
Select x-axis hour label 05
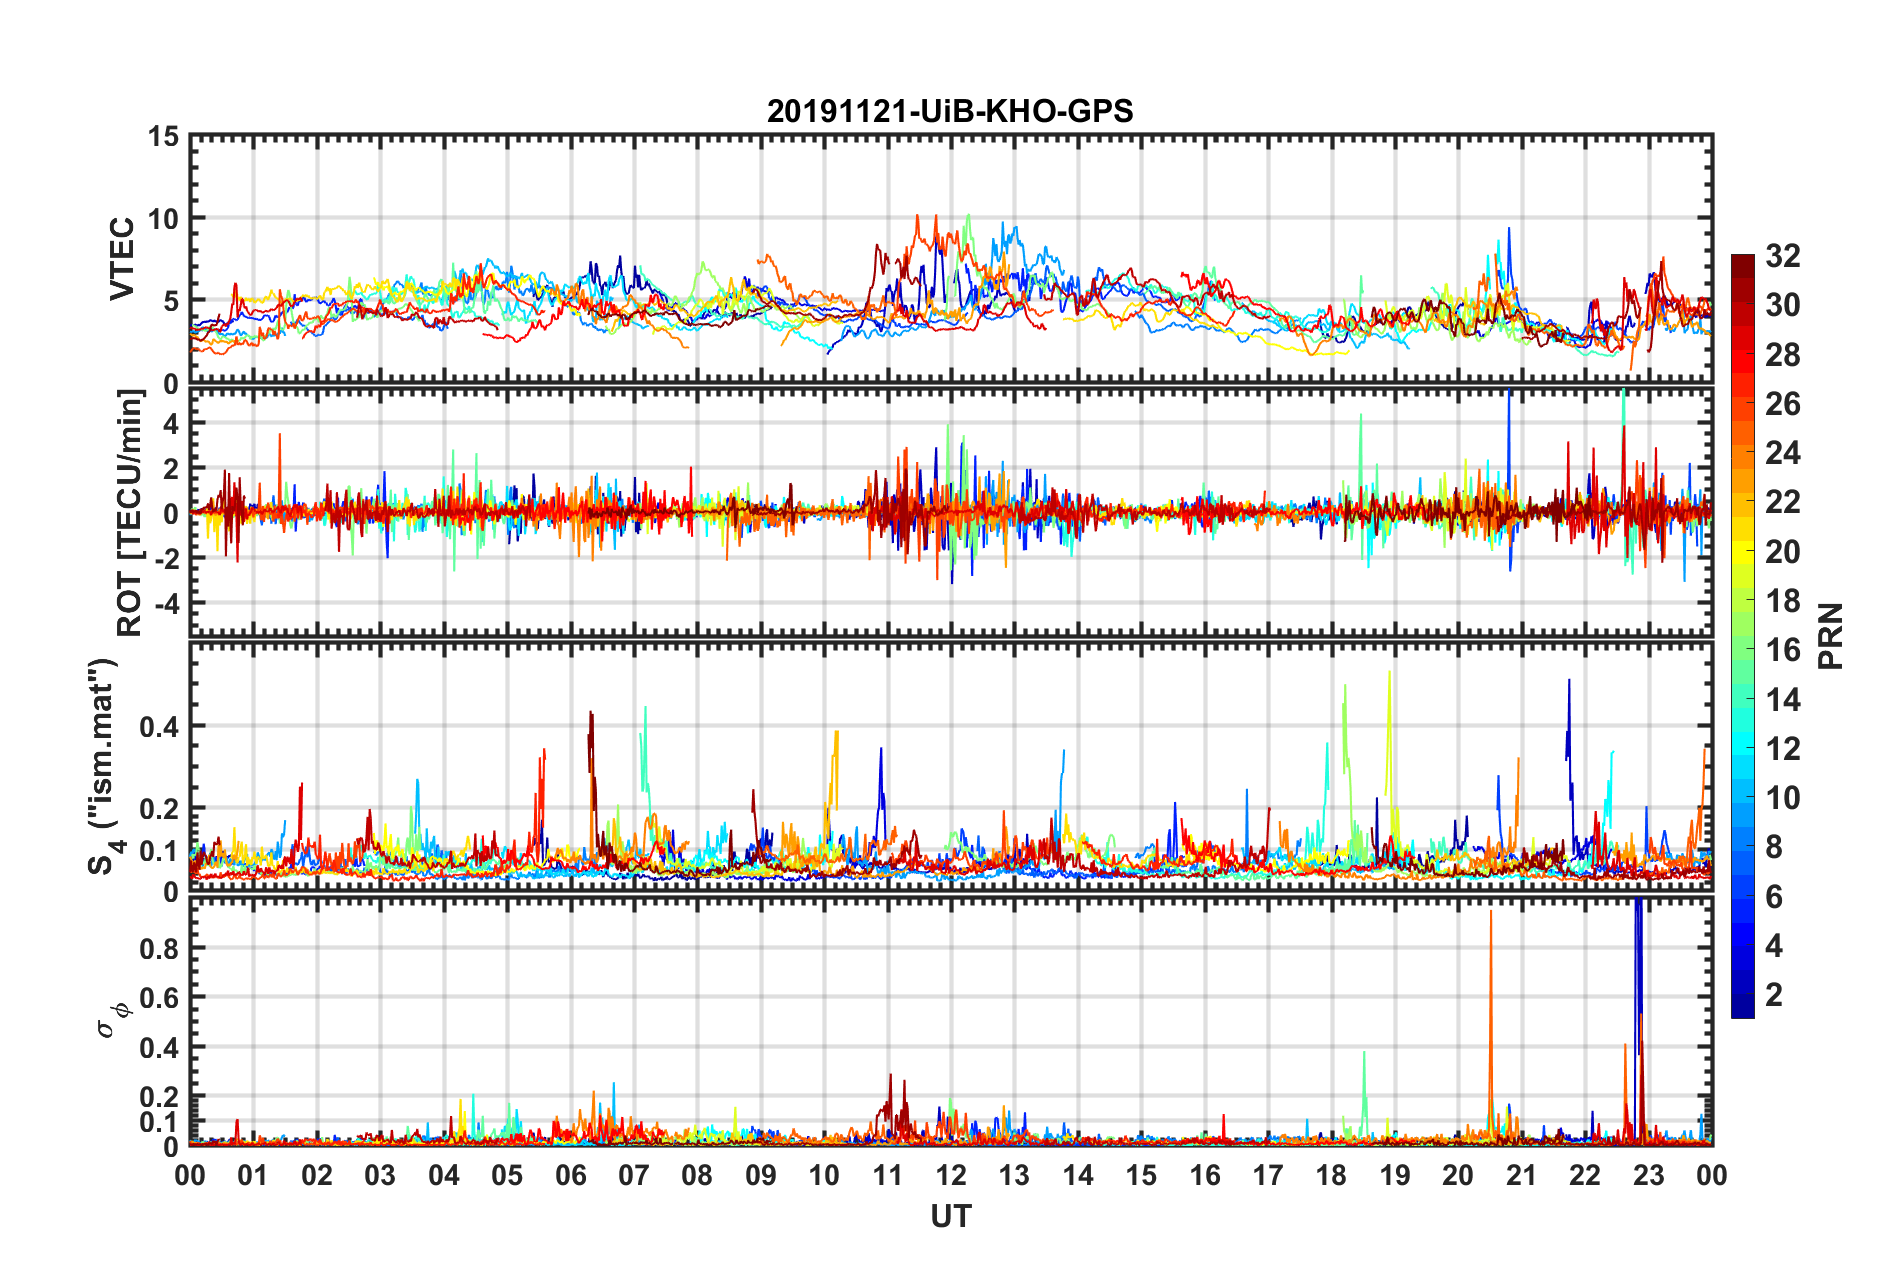(507, 1175)
